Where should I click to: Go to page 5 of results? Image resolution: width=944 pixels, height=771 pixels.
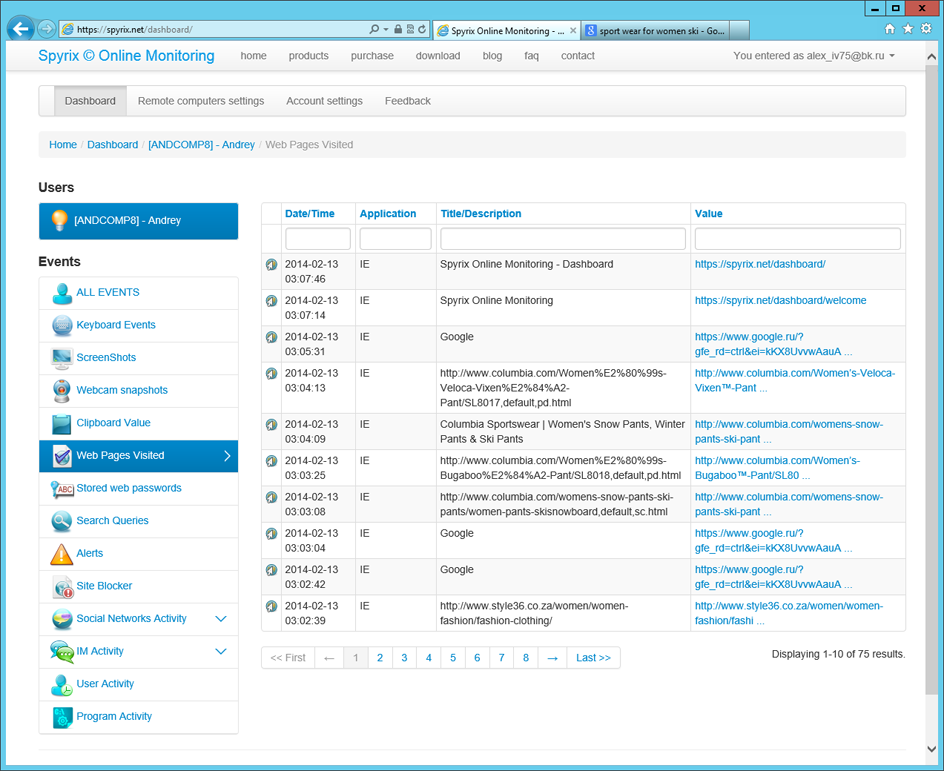453,658
